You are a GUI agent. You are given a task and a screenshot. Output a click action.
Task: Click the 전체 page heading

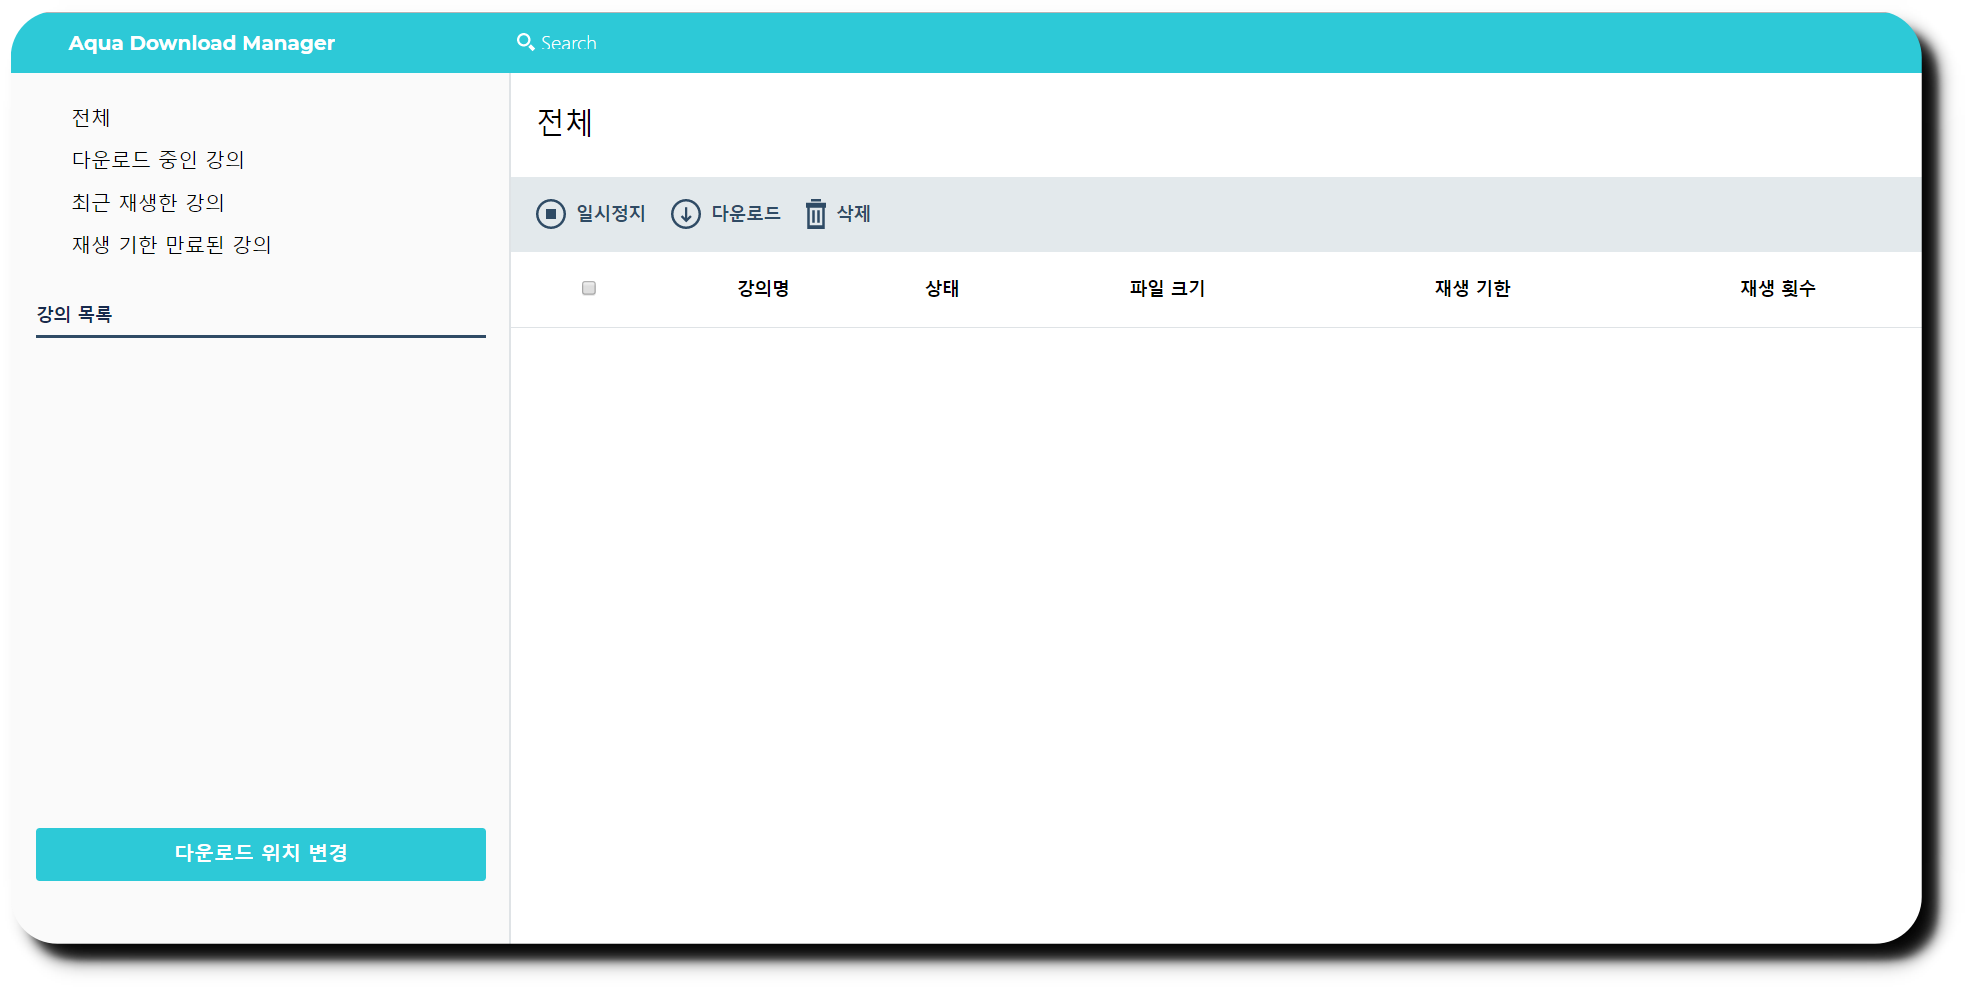coord(565,122)
